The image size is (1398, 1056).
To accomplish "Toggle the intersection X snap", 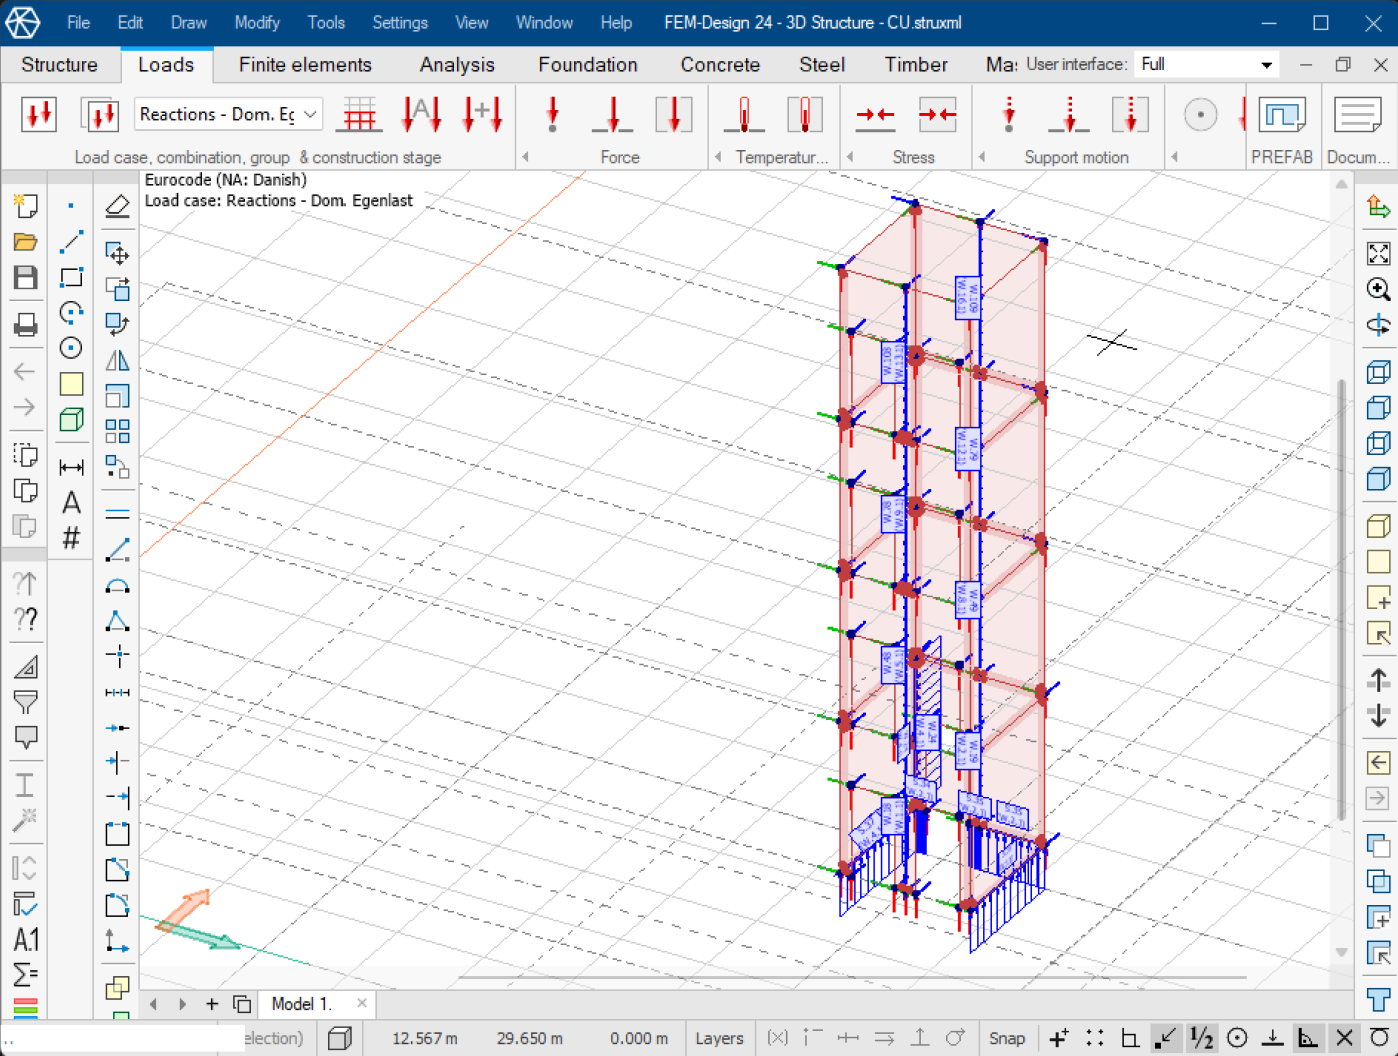I will [1344, 1038].
